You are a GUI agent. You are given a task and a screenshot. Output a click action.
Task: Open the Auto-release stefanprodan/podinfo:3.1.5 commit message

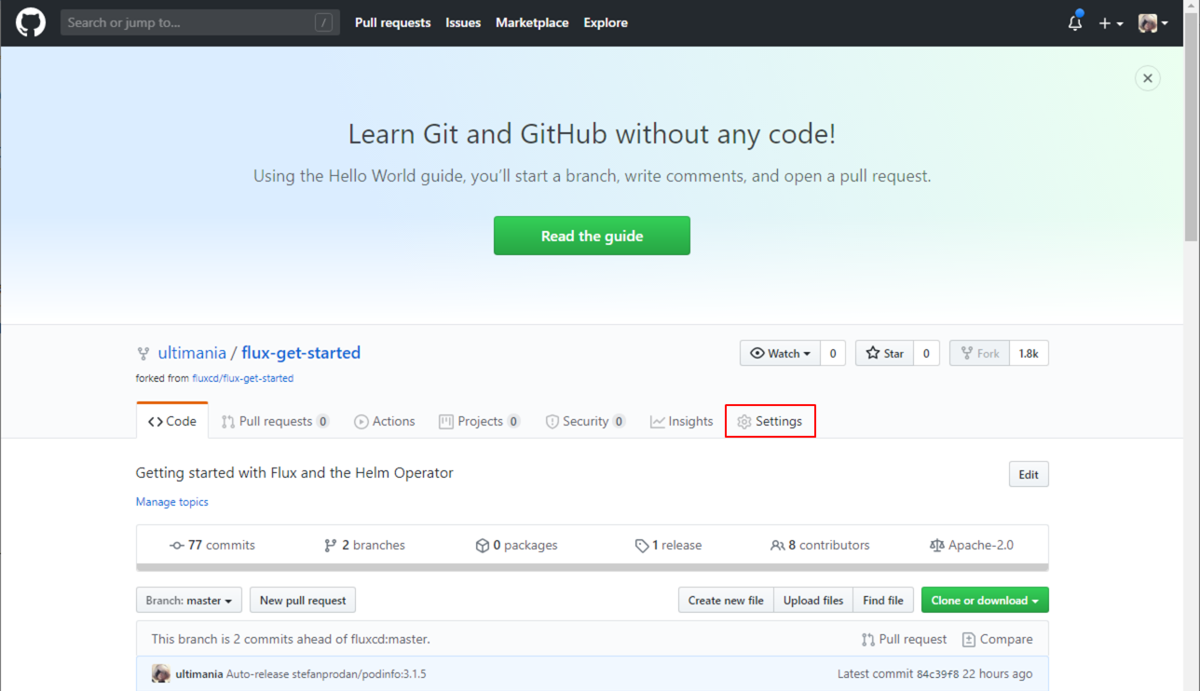coord(326,674)
